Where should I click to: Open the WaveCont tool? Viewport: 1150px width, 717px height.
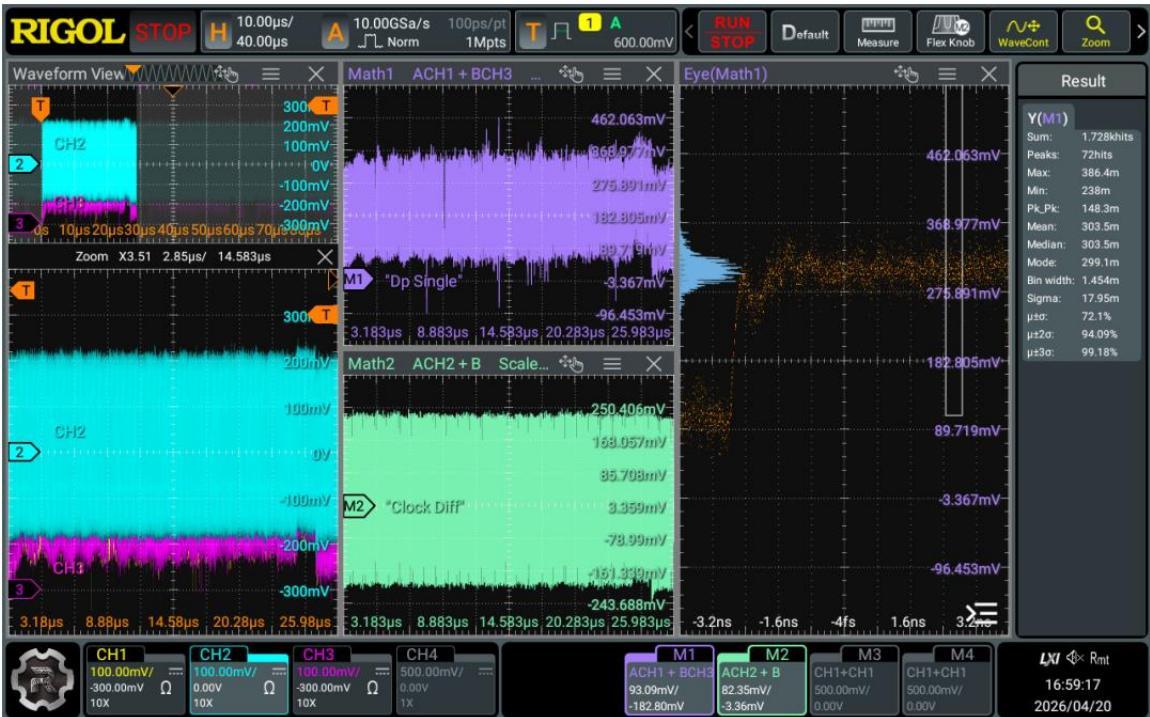click(x=1023, y=32)
